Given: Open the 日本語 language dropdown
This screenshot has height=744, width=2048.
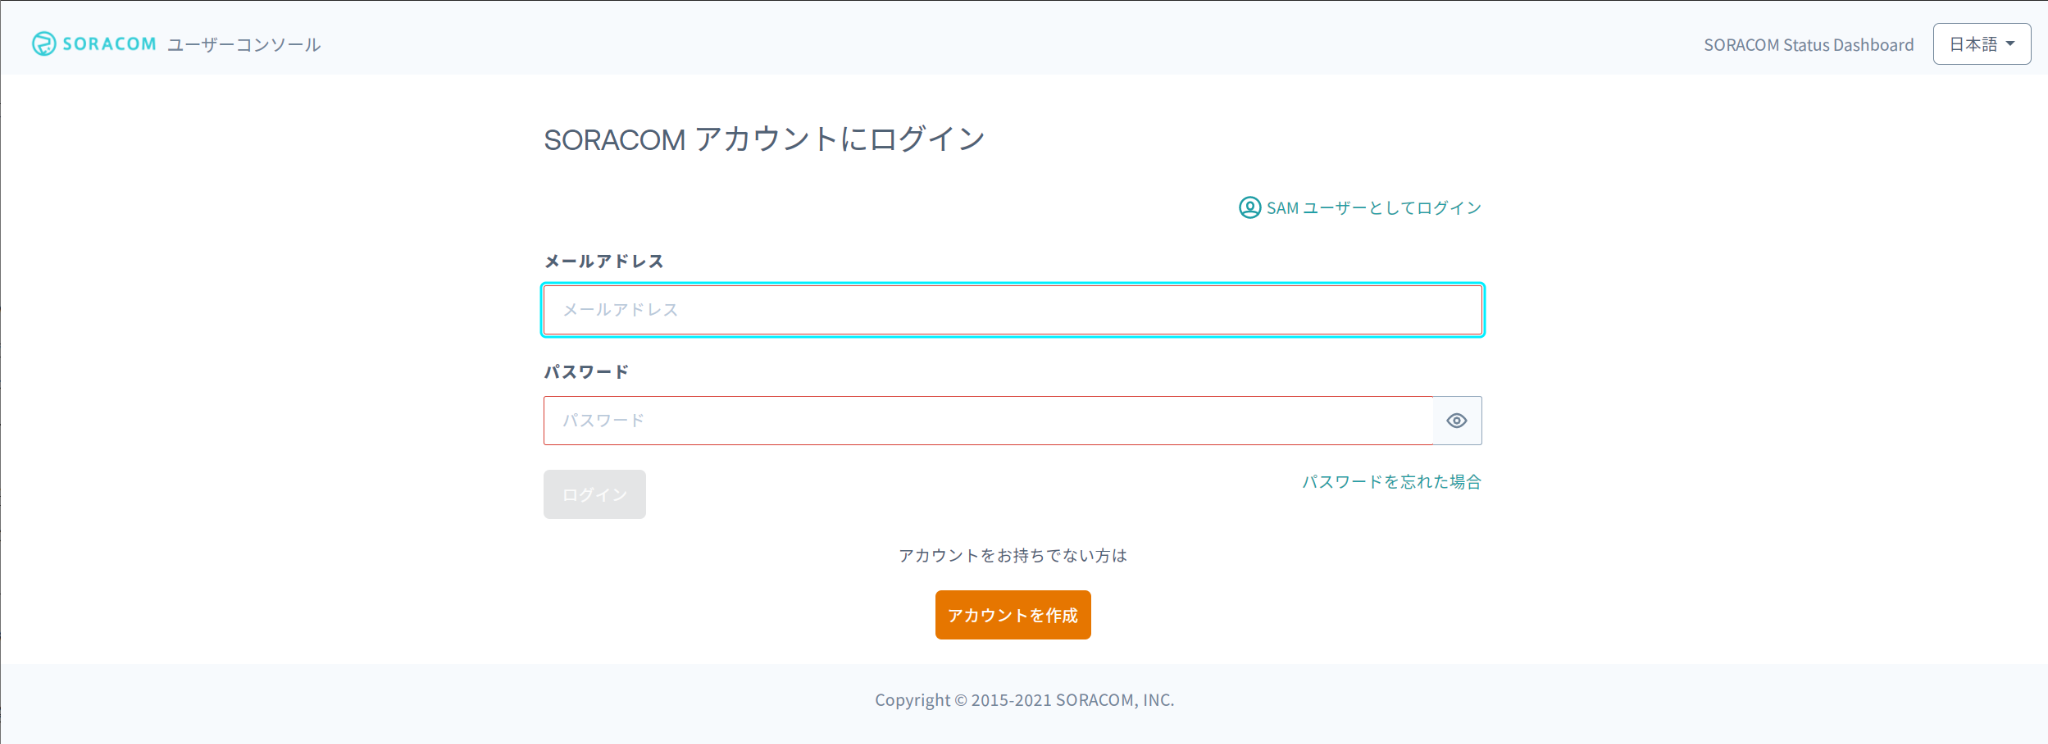Looking at the screenshot, I should click(1981, 44).
